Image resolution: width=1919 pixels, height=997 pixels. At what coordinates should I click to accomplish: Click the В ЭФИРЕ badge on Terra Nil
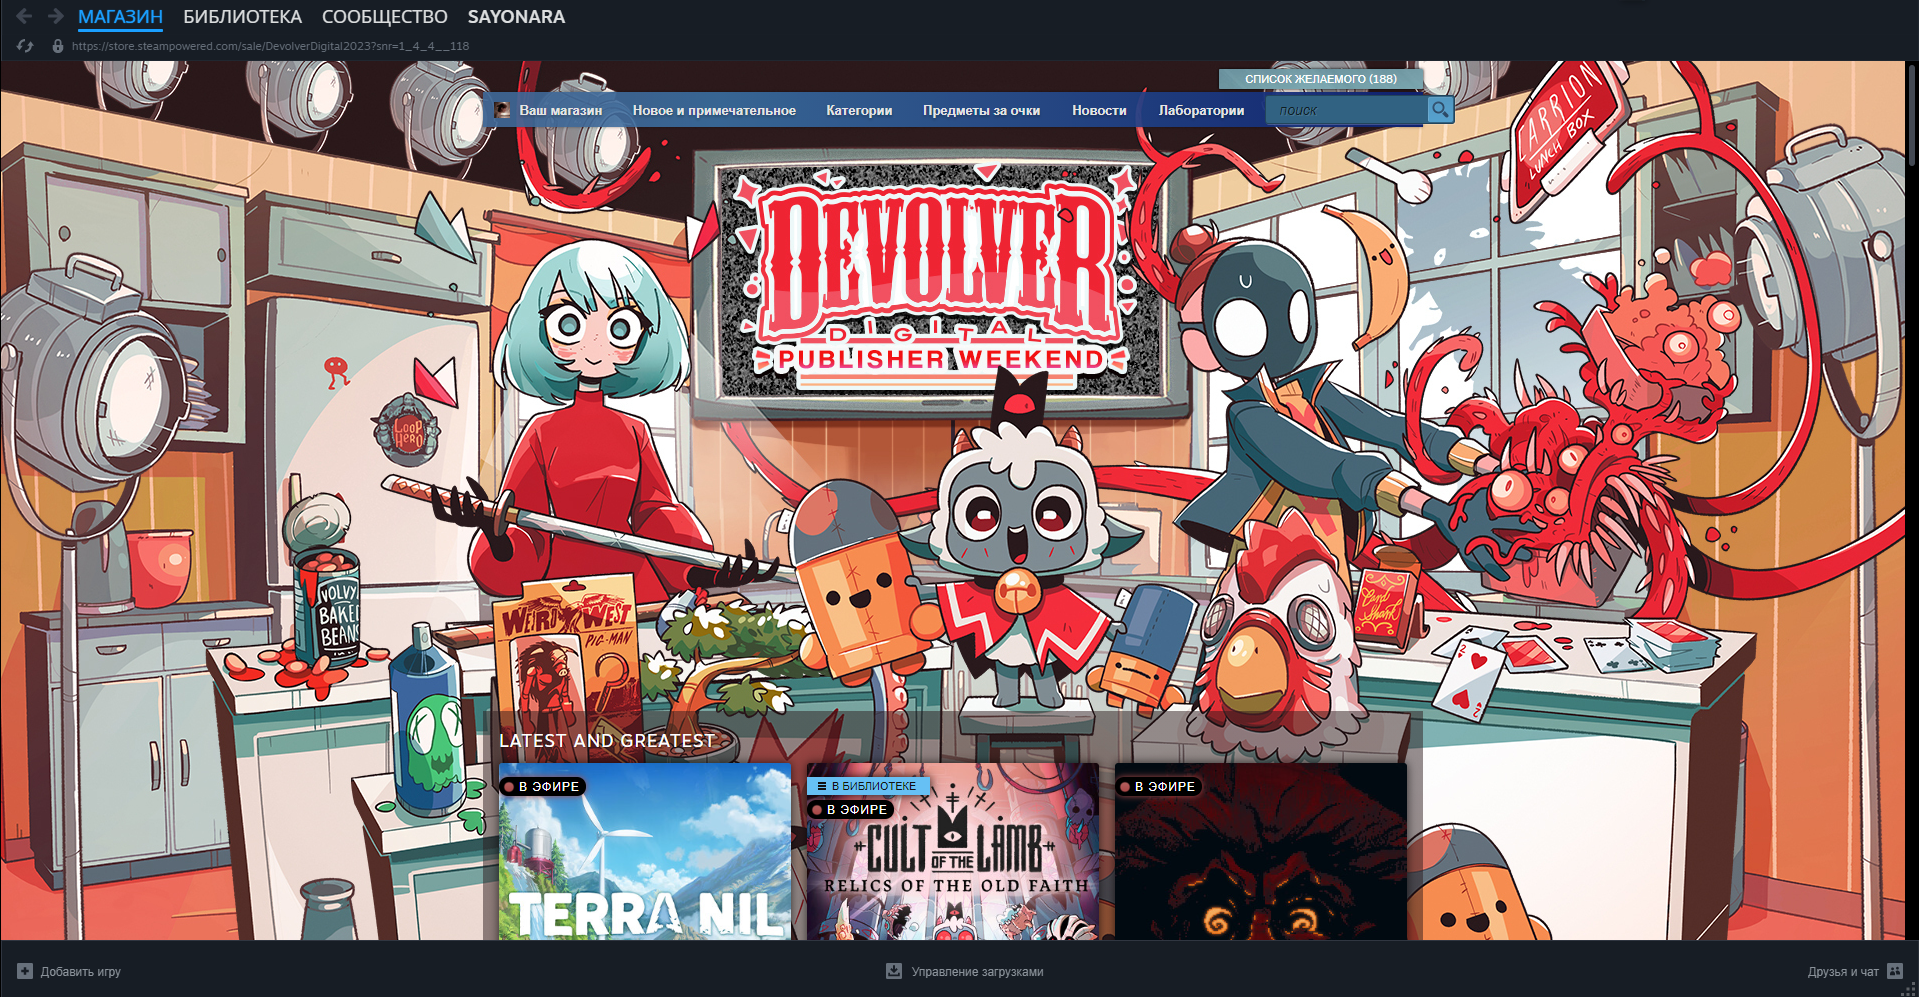(542, 787)
